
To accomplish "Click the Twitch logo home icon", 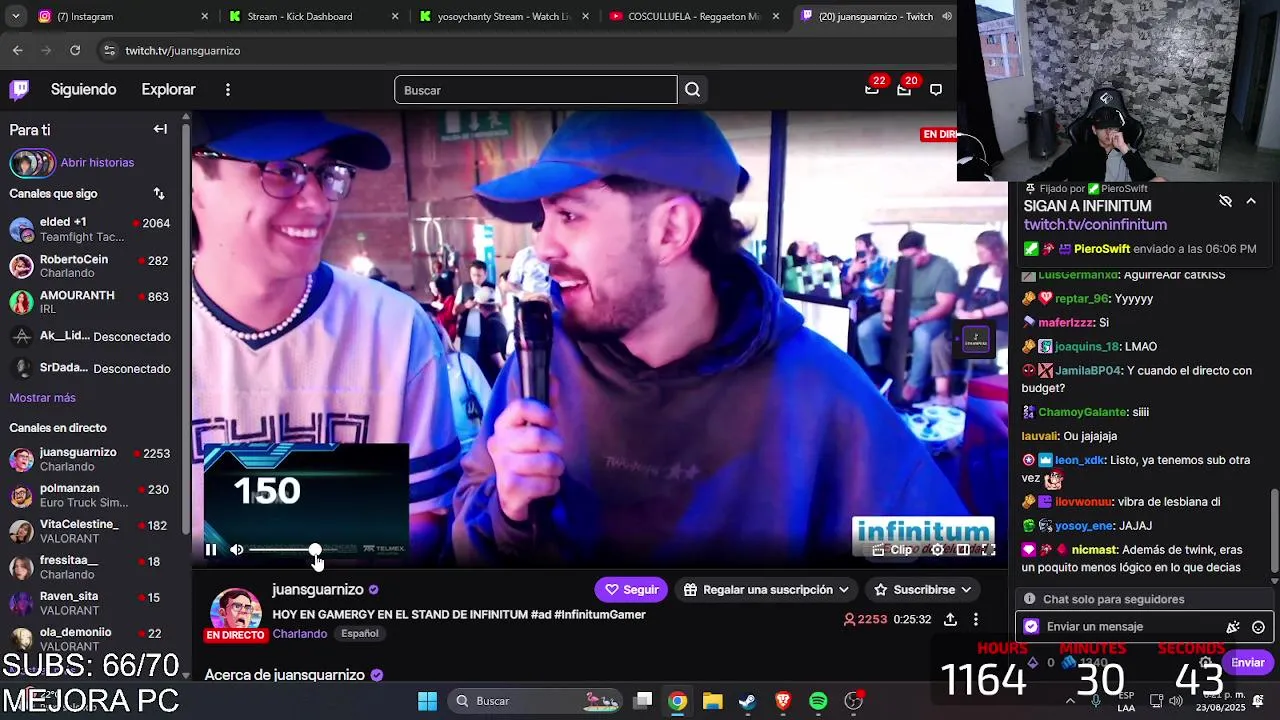I will pos(19,90).
